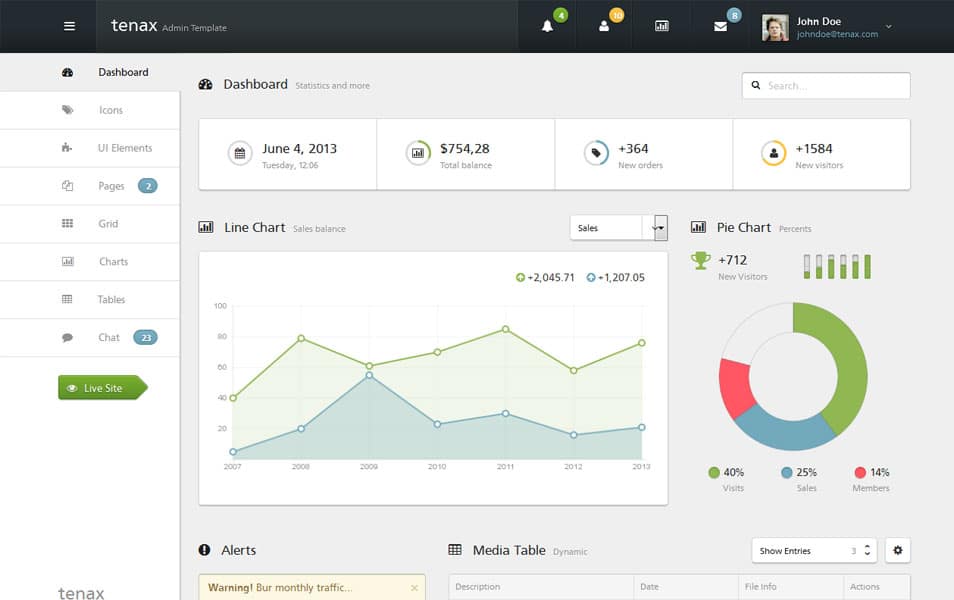Image resolution: width=954 pixels, height=600 pixels.
Task: Toggle the hamburger menu in top-left corner
Action: 69,26
